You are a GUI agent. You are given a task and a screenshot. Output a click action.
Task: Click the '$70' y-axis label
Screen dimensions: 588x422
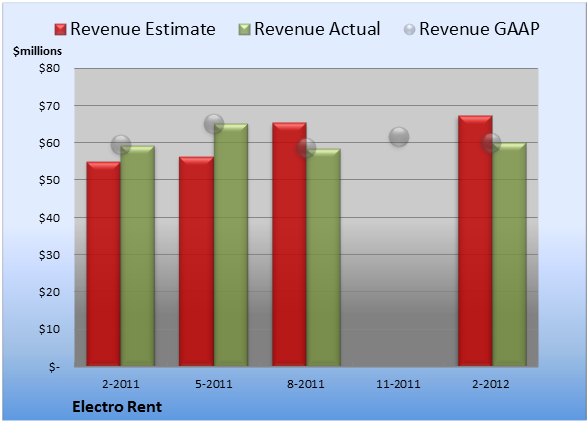[x=49, y=106]
